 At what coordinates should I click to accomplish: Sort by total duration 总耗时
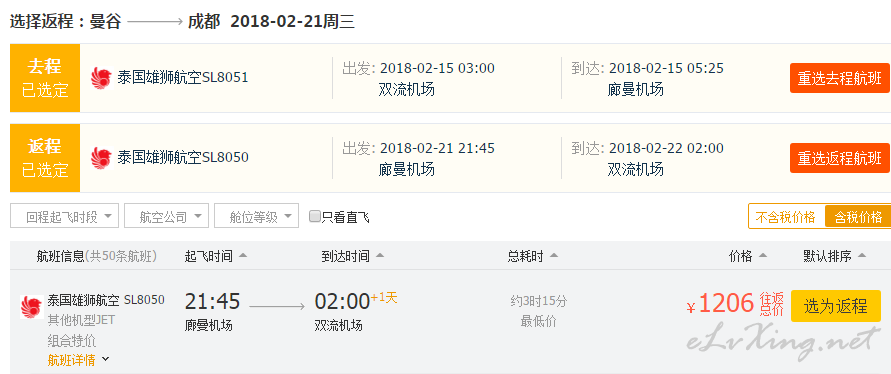pyautogui.click(x=532, y=256)
